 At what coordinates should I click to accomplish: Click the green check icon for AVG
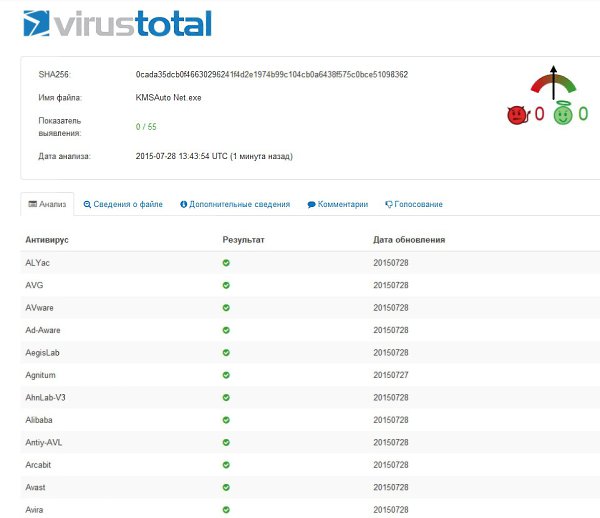226,285
